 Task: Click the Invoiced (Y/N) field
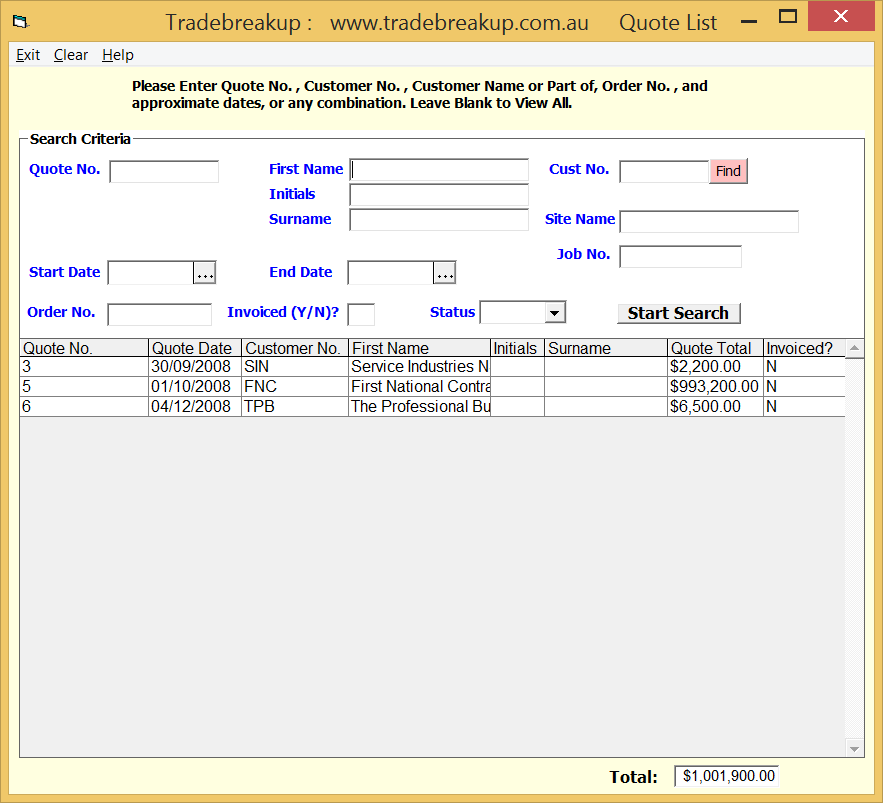[361, 314]
